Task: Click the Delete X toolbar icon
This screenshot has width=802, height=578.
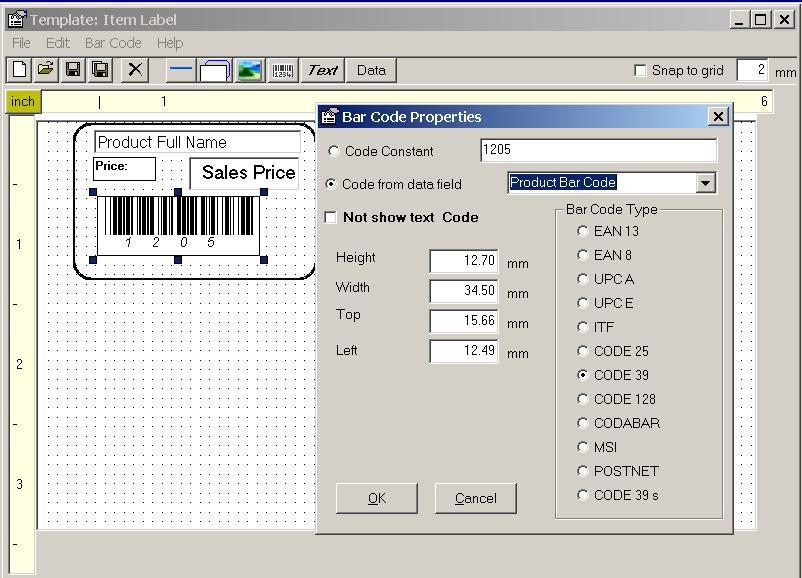Action: 135,70
